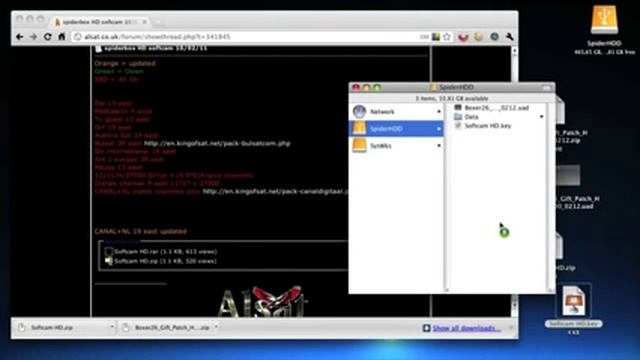640x360 pixels.
Task: Expand the Data folder arrow
Action: tap(542, 117)
